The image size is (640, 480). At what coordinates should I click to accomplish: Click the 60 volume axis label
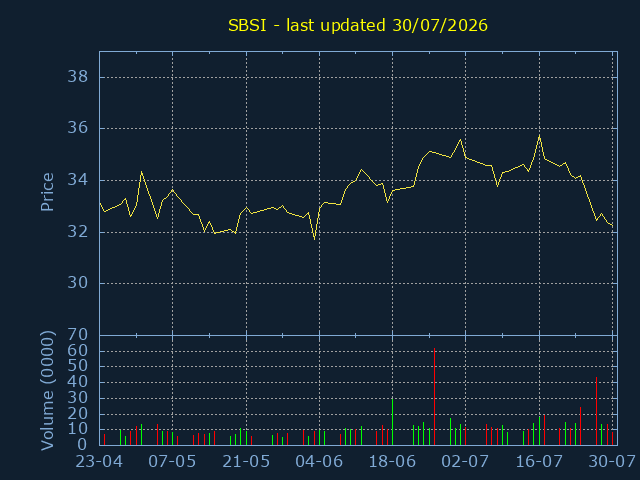pos(78,351)
